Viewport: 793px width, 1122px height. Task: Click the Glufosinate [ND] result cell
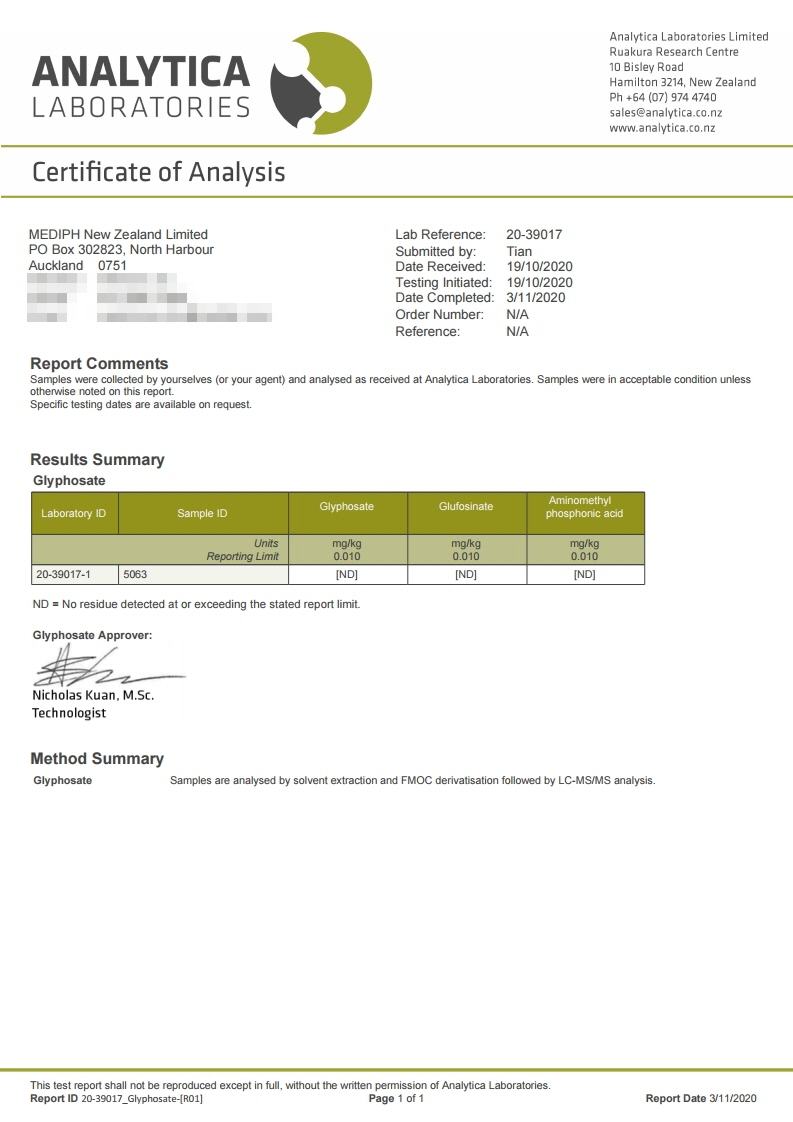point(467,575)
